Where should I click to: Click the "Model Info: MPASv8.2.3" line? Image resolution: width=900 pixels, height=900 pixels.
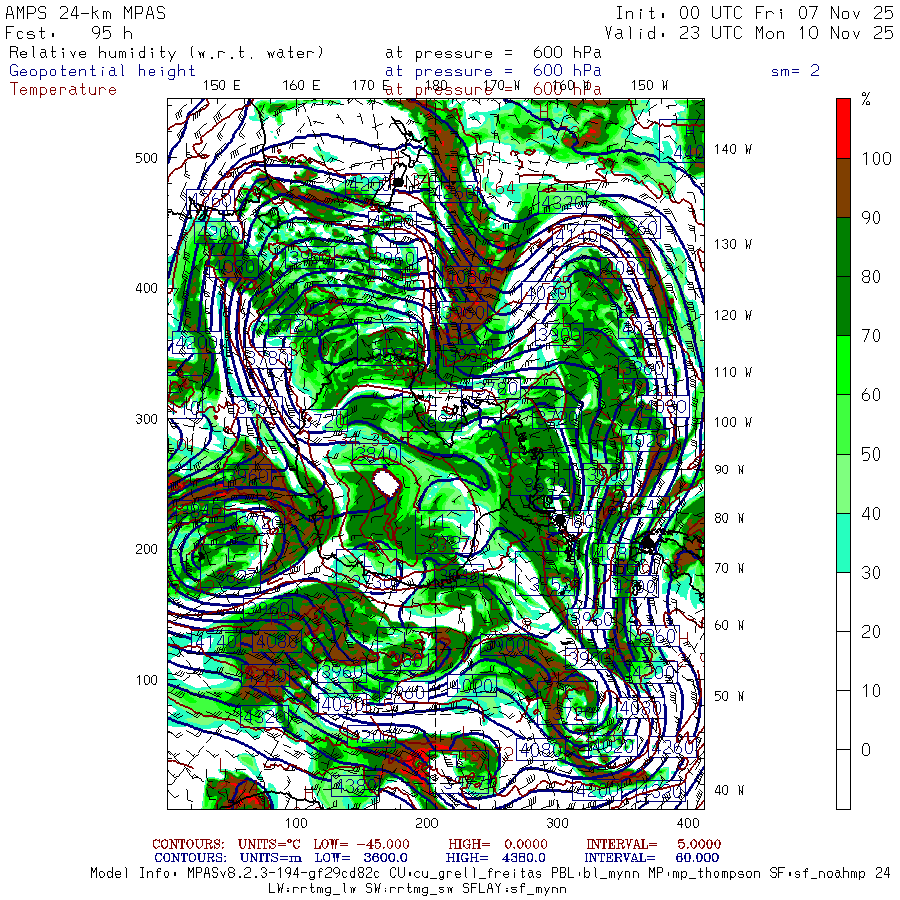coord(490,874)
